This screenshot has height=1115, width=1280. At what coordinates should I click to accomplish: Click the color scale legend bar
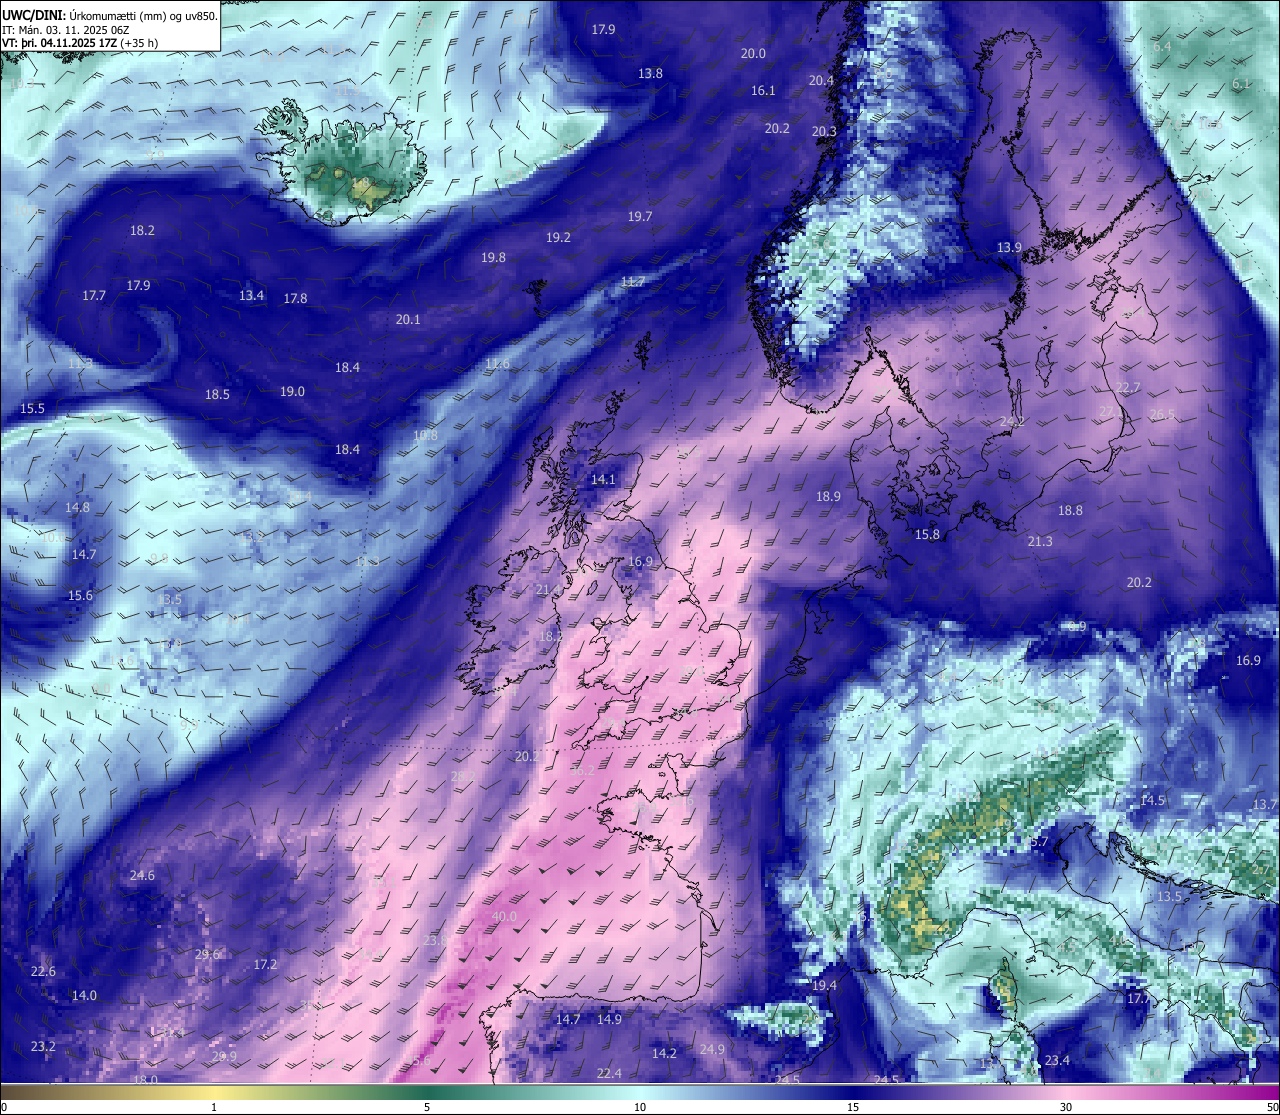pyautogui.click(x=640, y=1092)
